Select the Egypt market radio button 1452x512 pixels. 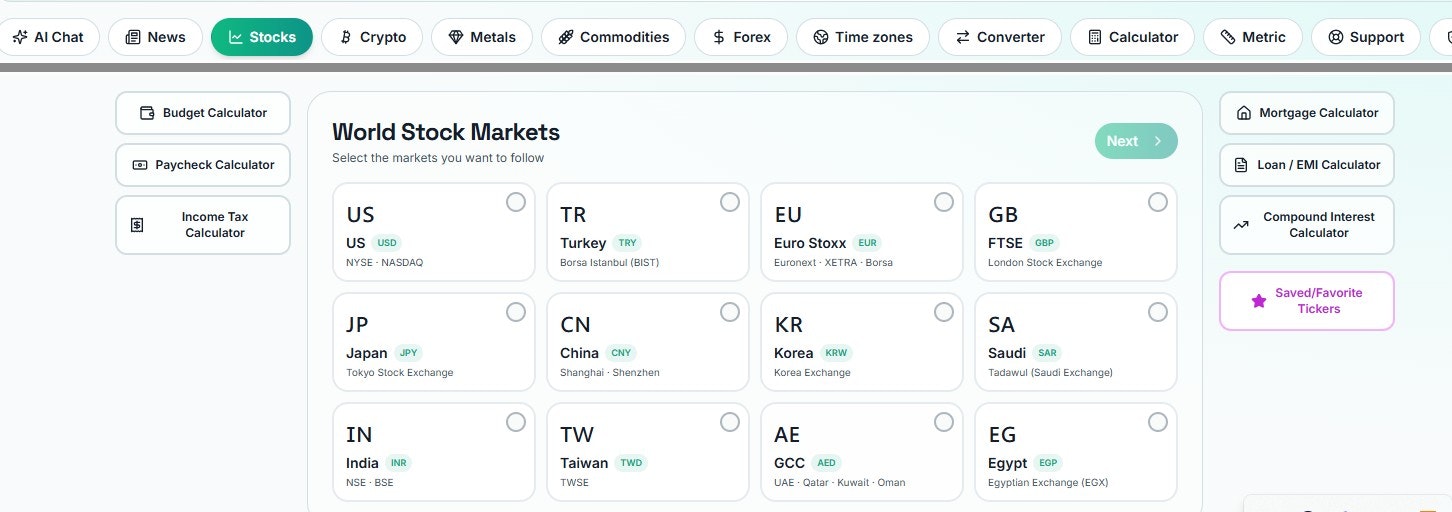pyautogui.click(x=1158, y=422)
